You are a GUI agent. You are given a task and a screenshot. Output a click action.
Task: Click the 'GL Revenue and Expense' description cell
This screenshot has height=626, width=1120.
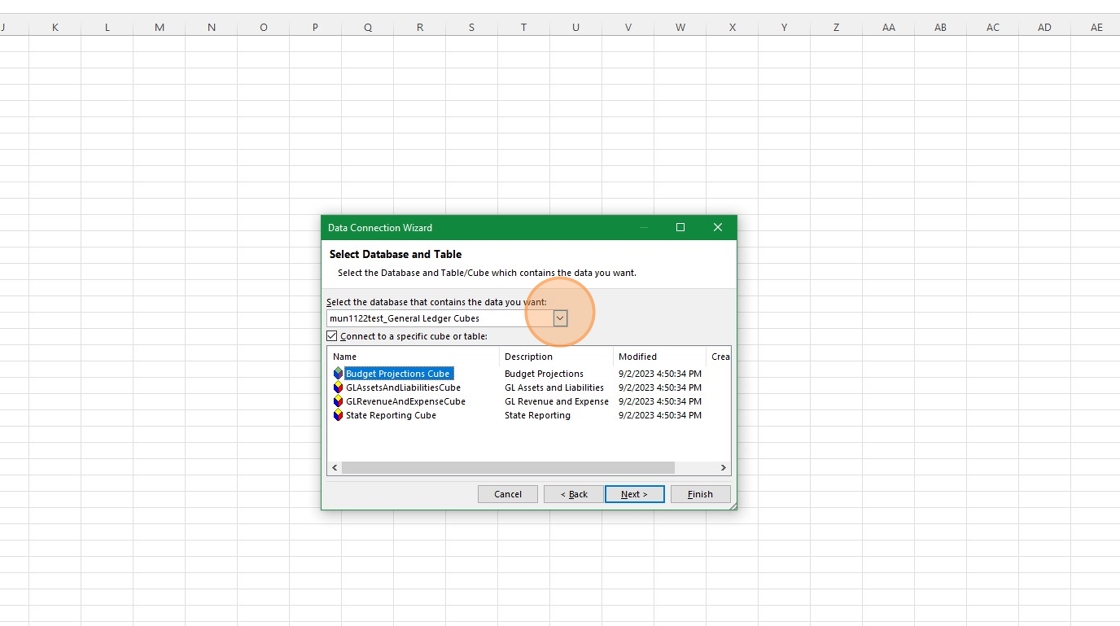pos(556,402)
